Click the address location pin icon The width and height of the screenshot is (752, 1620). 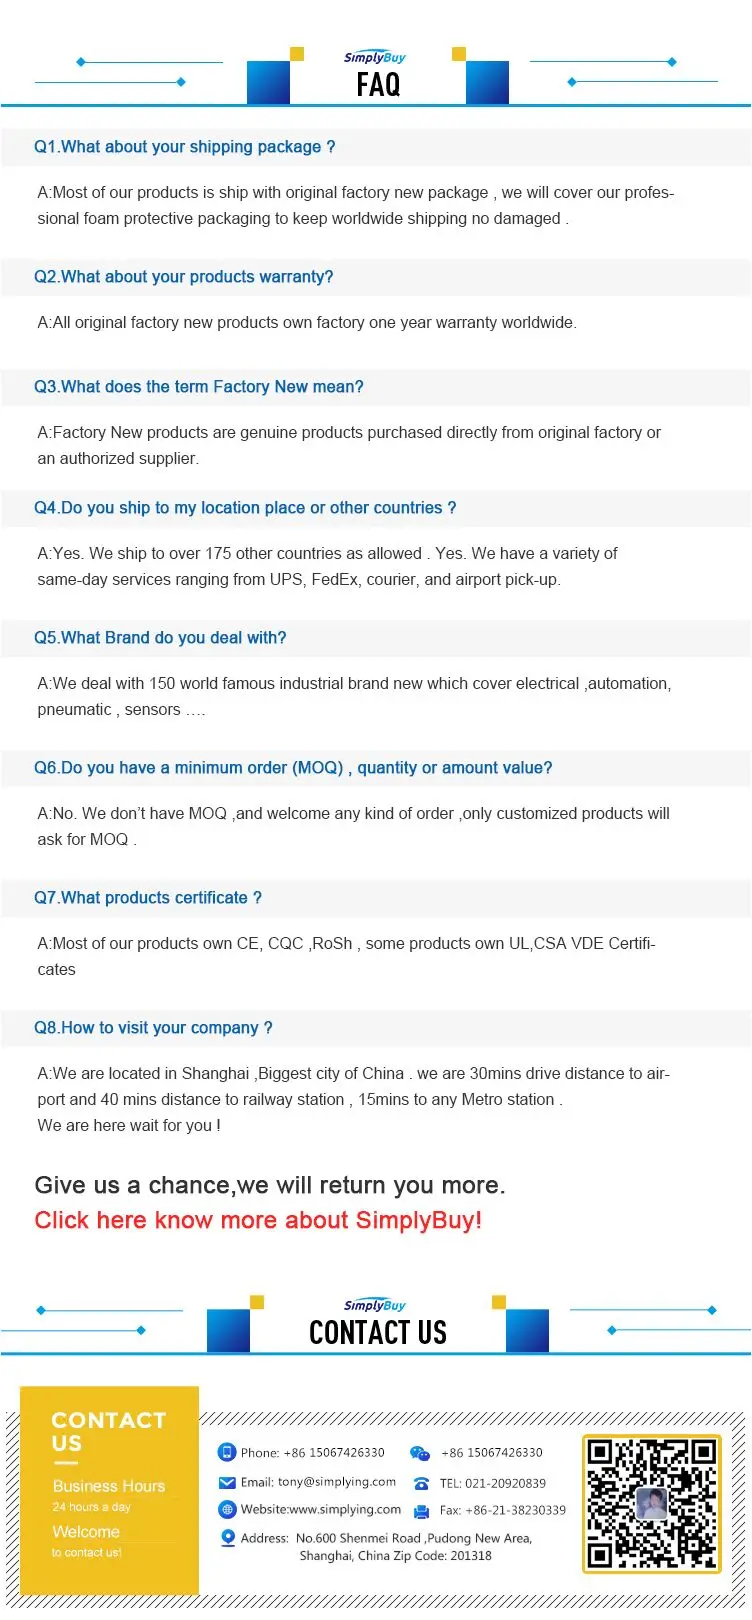click(227, 1538)
